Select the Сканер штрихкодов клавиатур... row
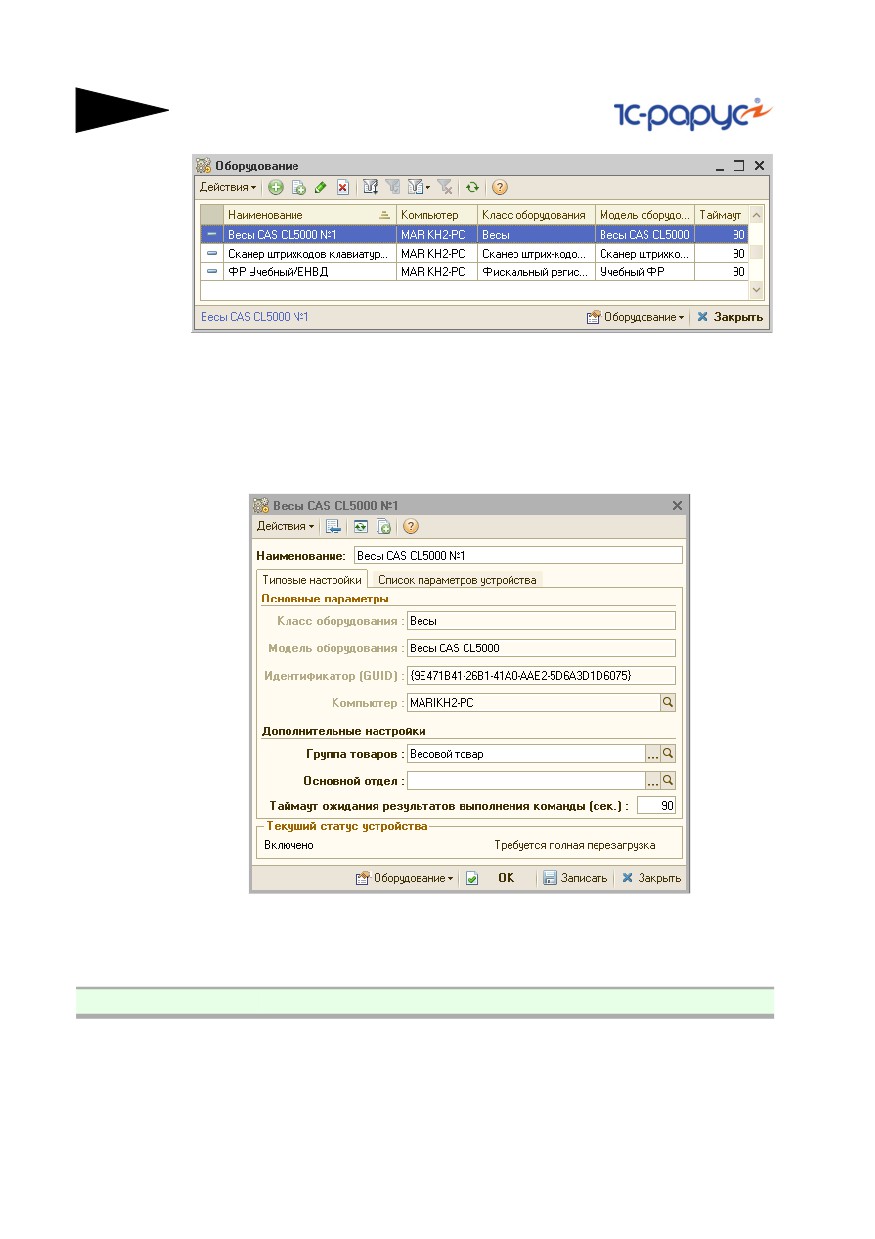This screenshot has width=875, height=1239. [474, 253]
